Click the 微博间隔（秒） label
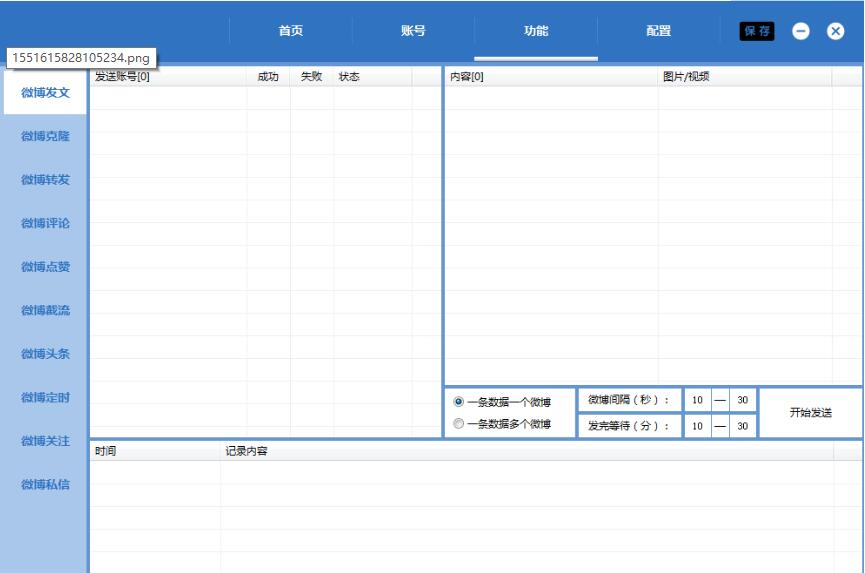Viewport: 865px width, 573px height. [629, 400]
